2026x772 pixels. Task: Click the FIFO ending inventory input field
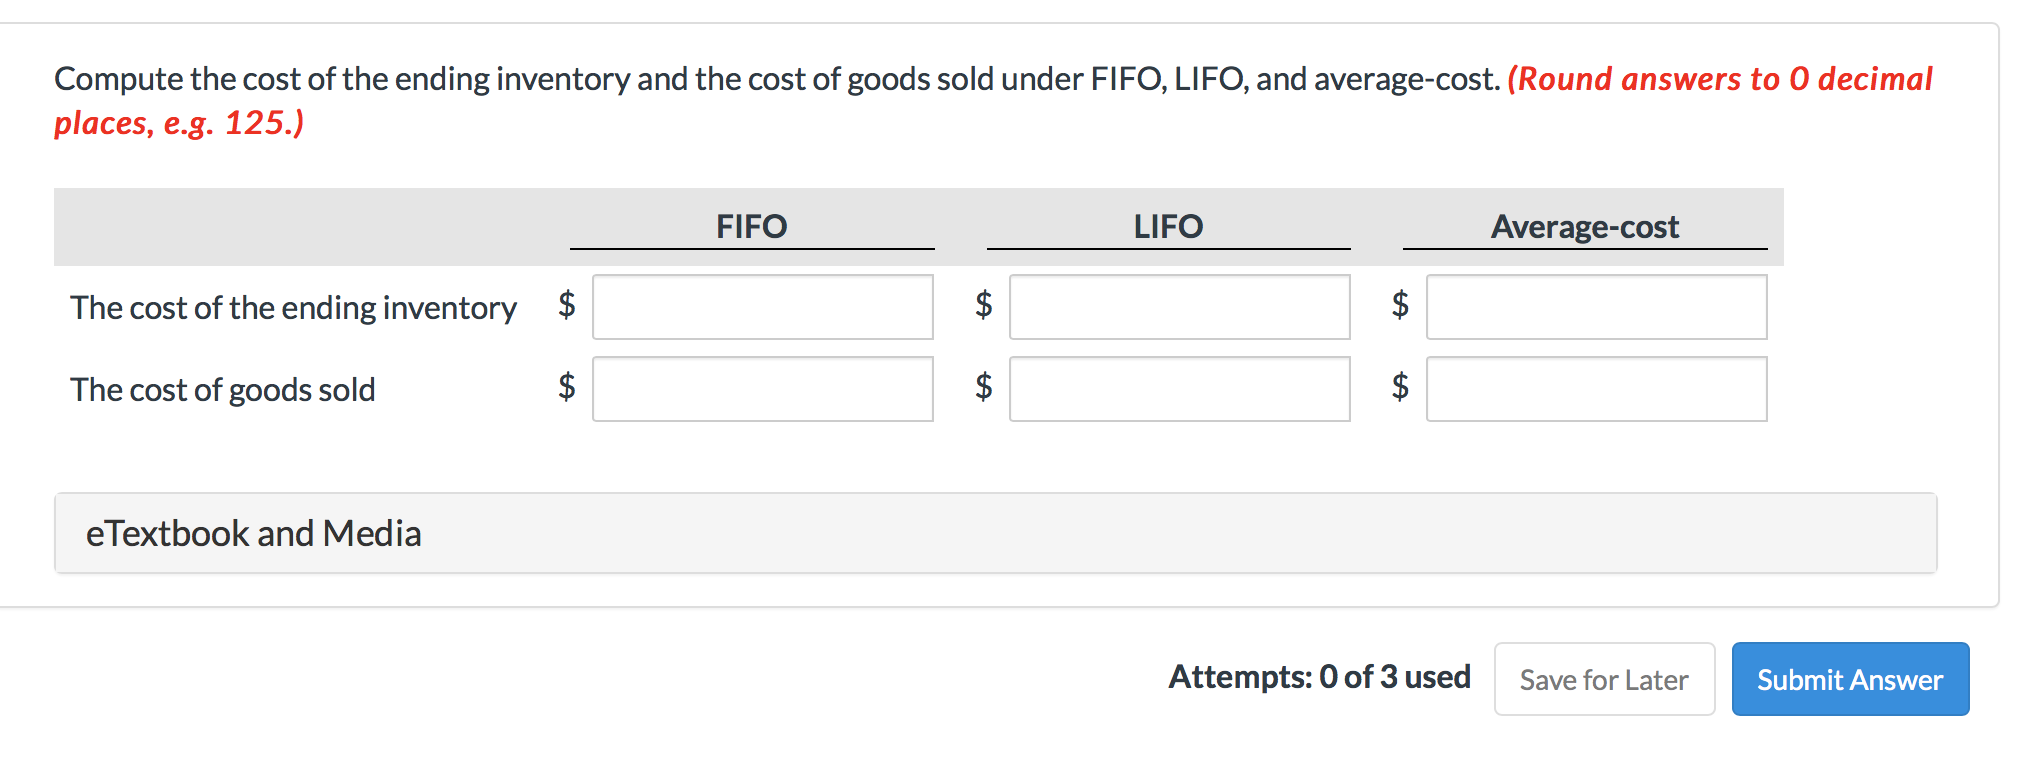[762, 308]
